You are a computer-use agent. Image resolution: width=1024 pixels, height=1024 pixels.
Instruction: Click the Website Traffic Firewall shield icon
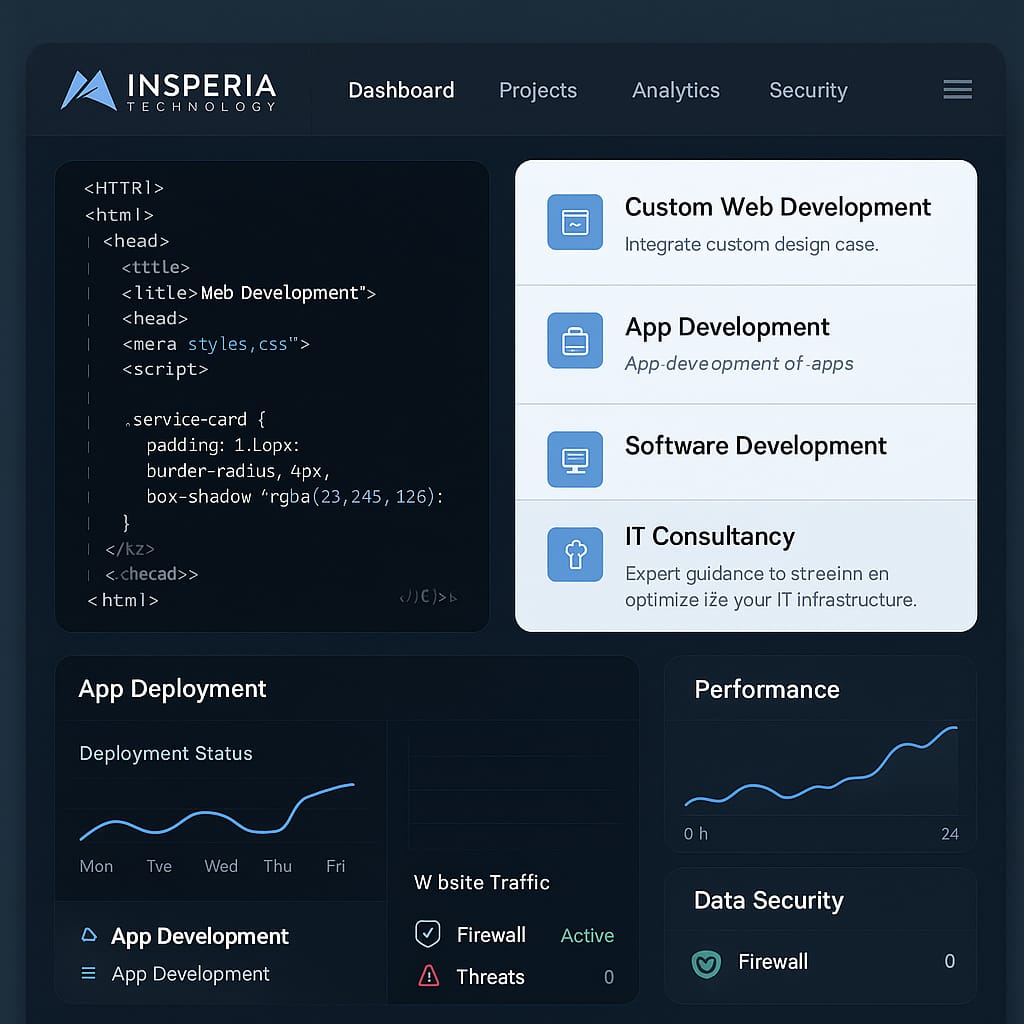[428, 934]
